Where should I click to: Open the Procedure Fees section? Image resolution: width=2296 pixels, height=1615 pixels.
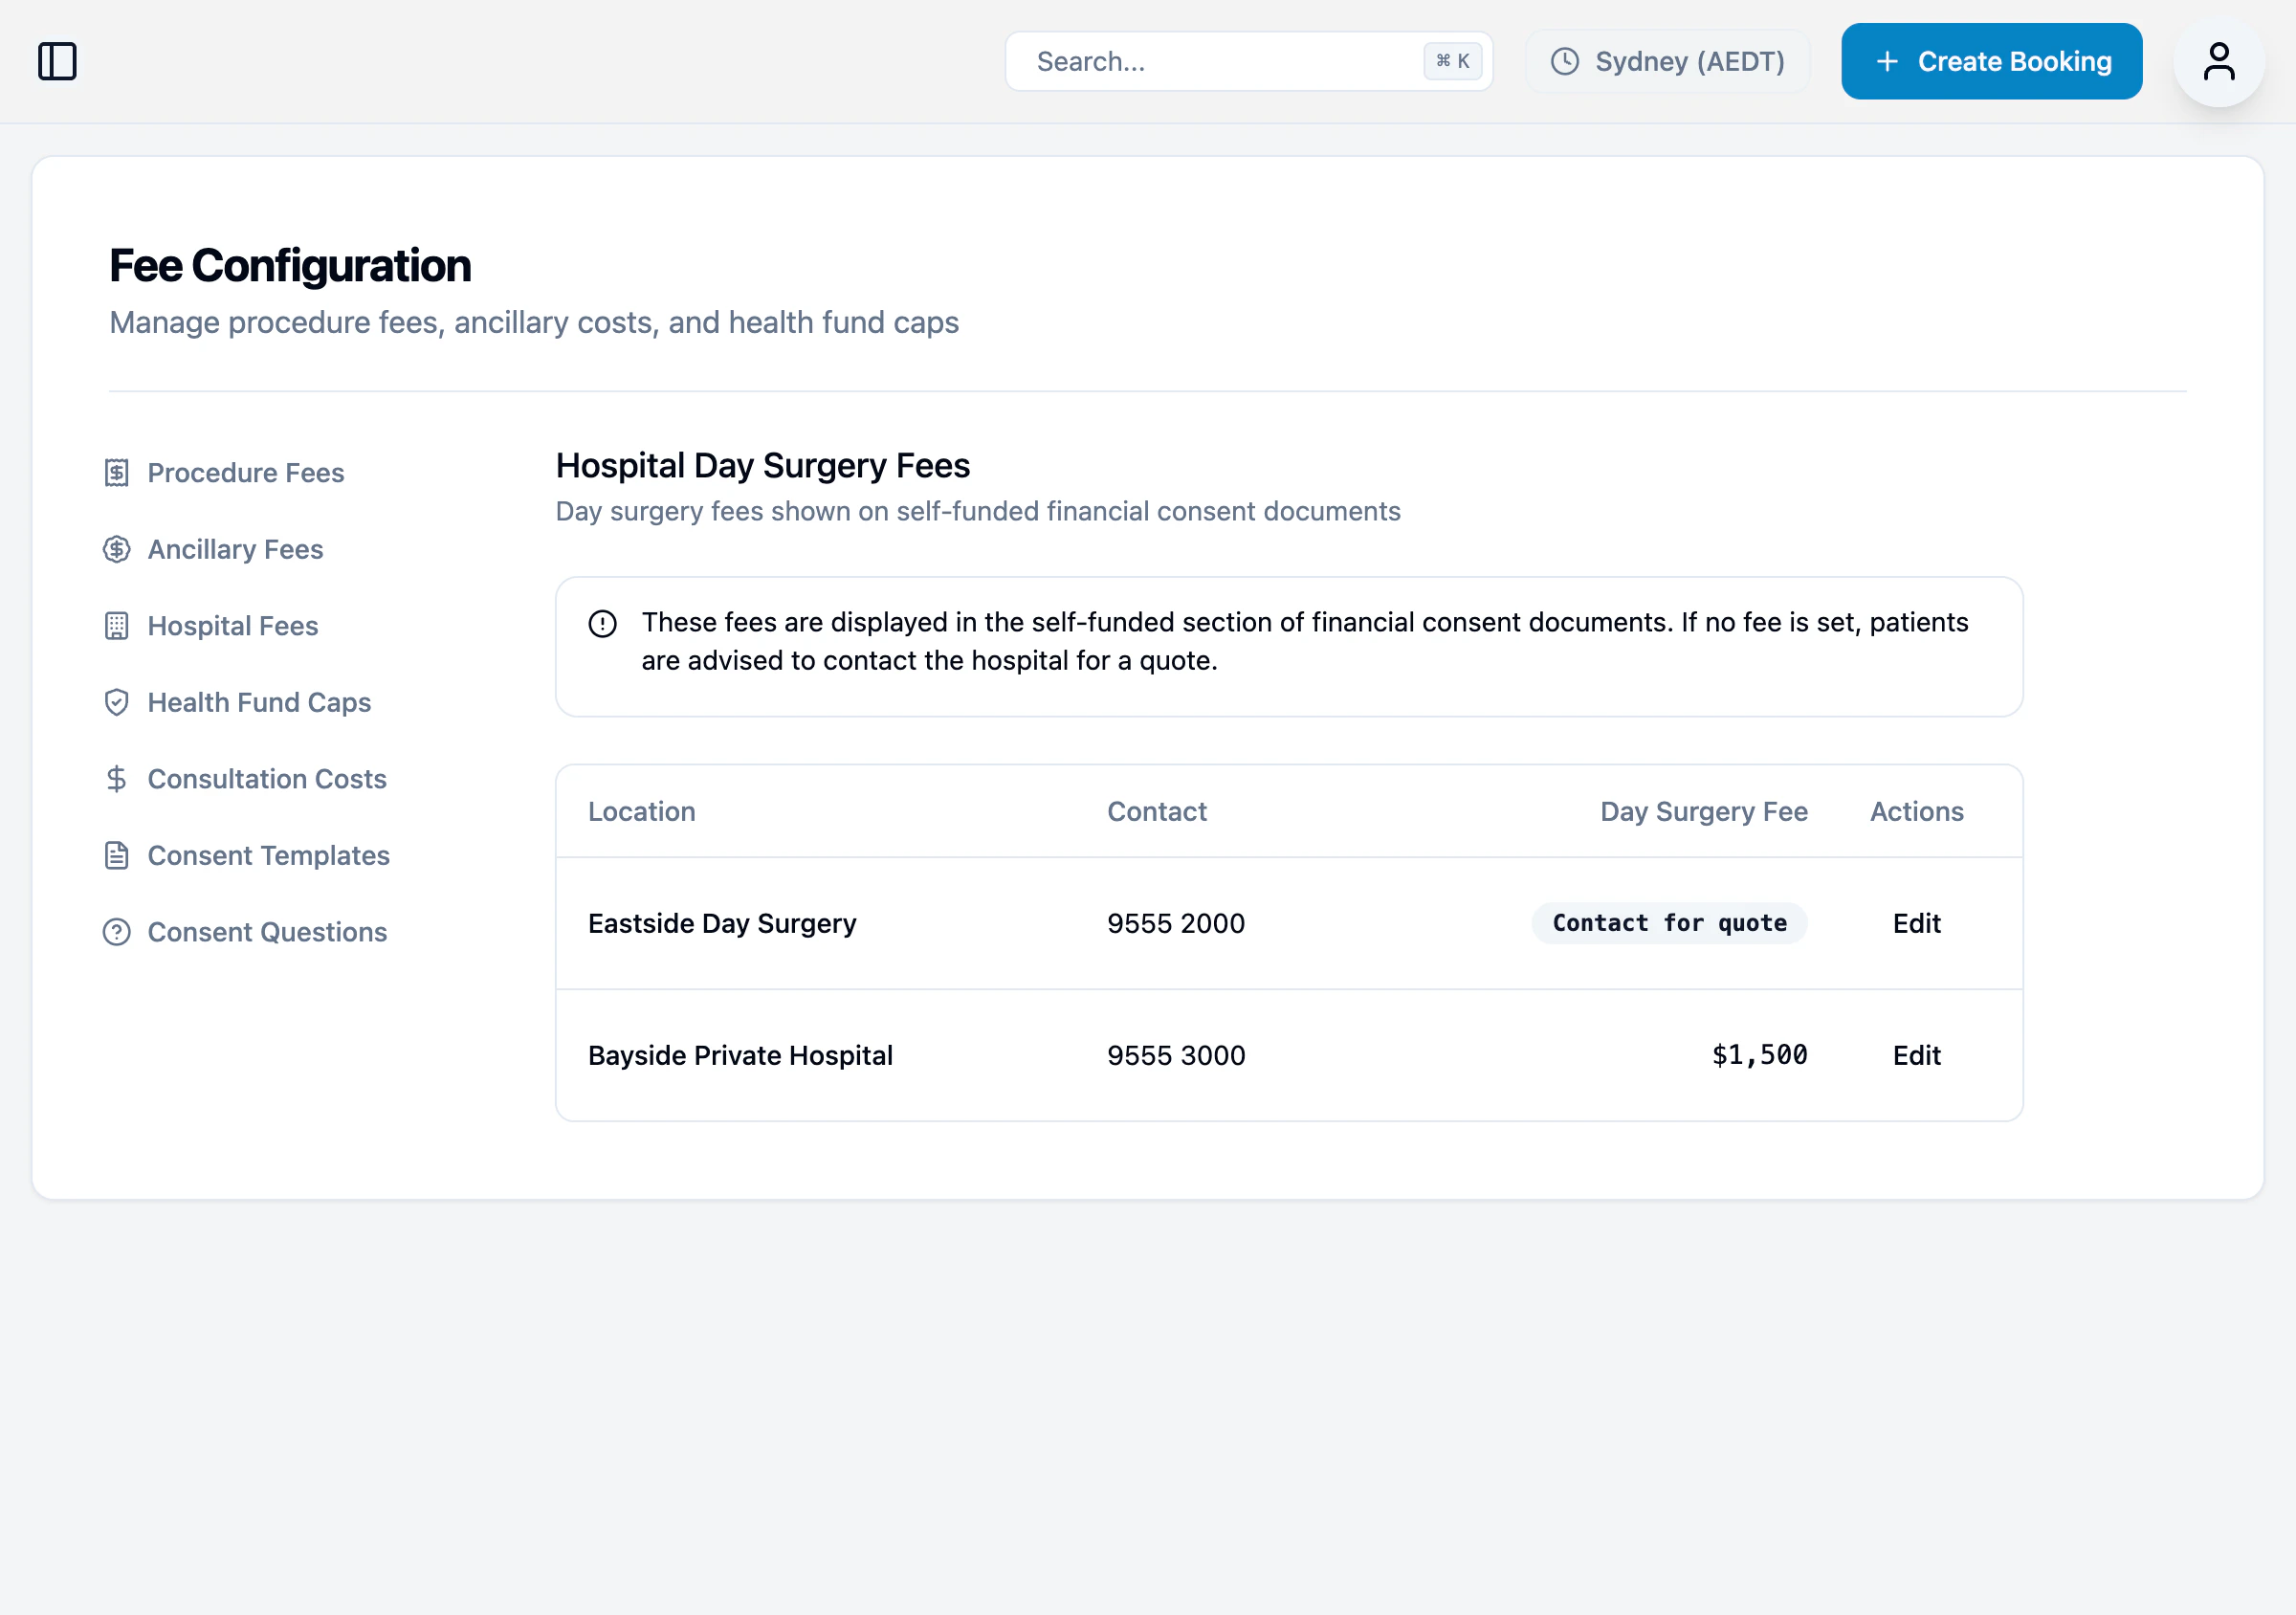point(246,473)
